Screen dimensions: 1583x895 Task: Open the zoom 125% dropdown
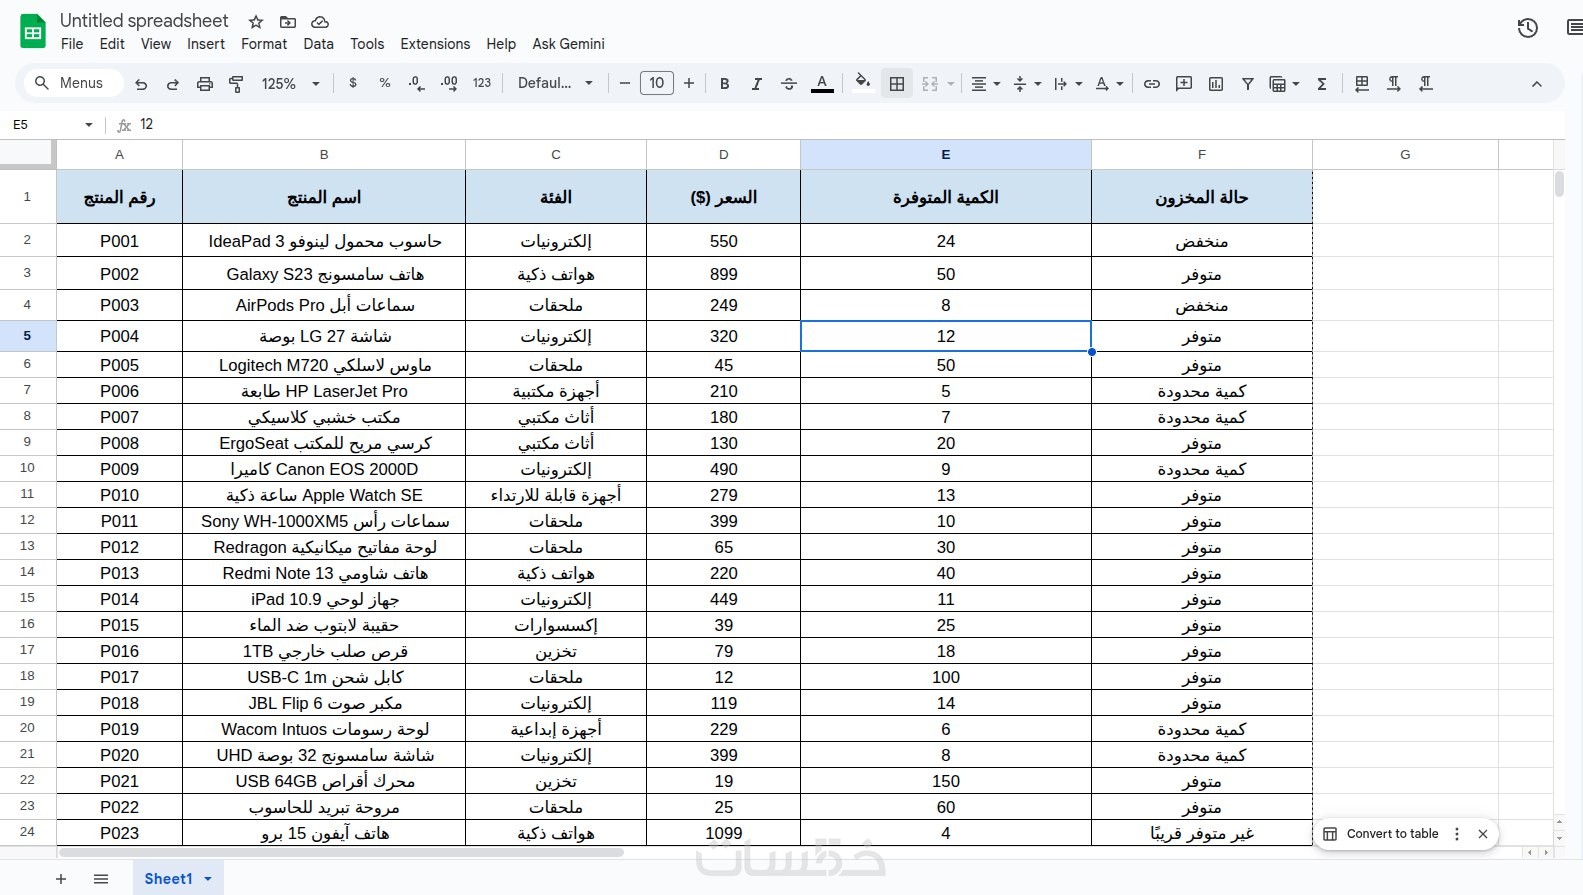(x=290, y=84)
